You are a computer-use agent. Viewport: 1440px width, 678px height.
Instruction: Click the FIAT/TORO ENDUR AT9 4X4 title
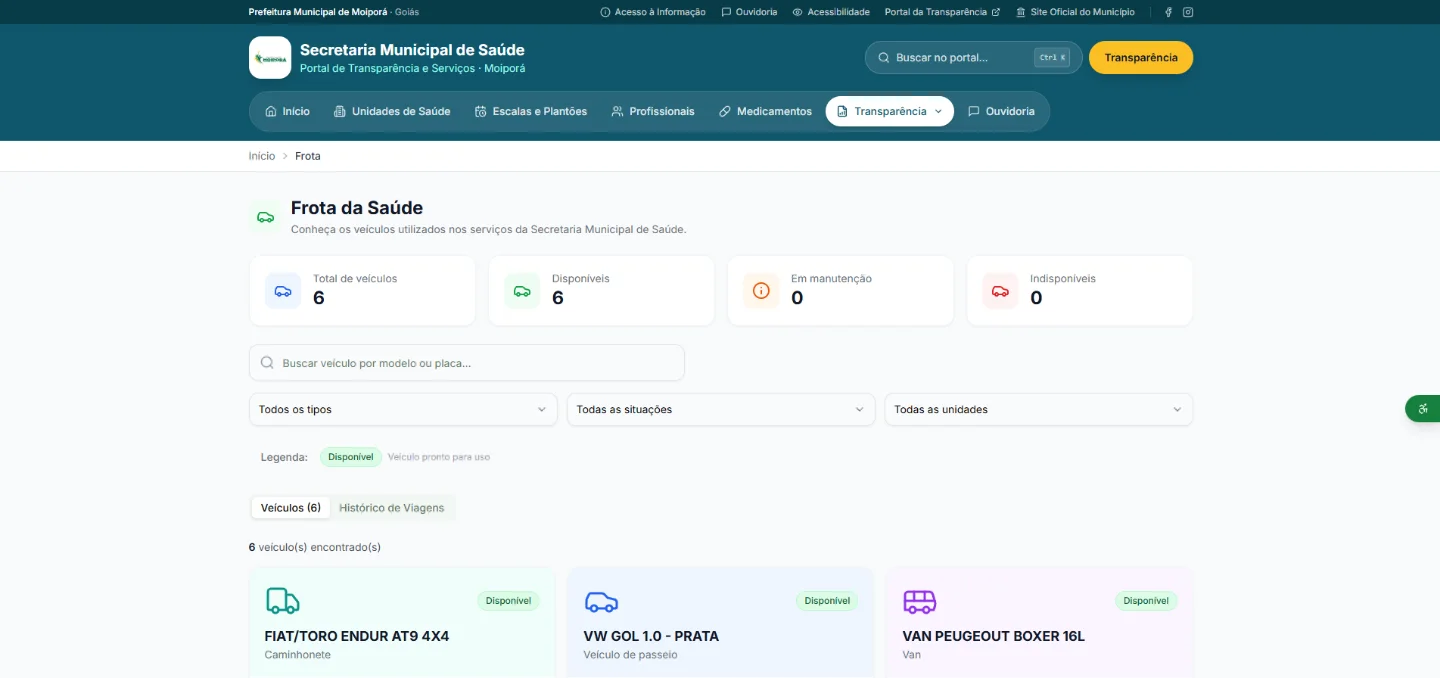(357, 636)
